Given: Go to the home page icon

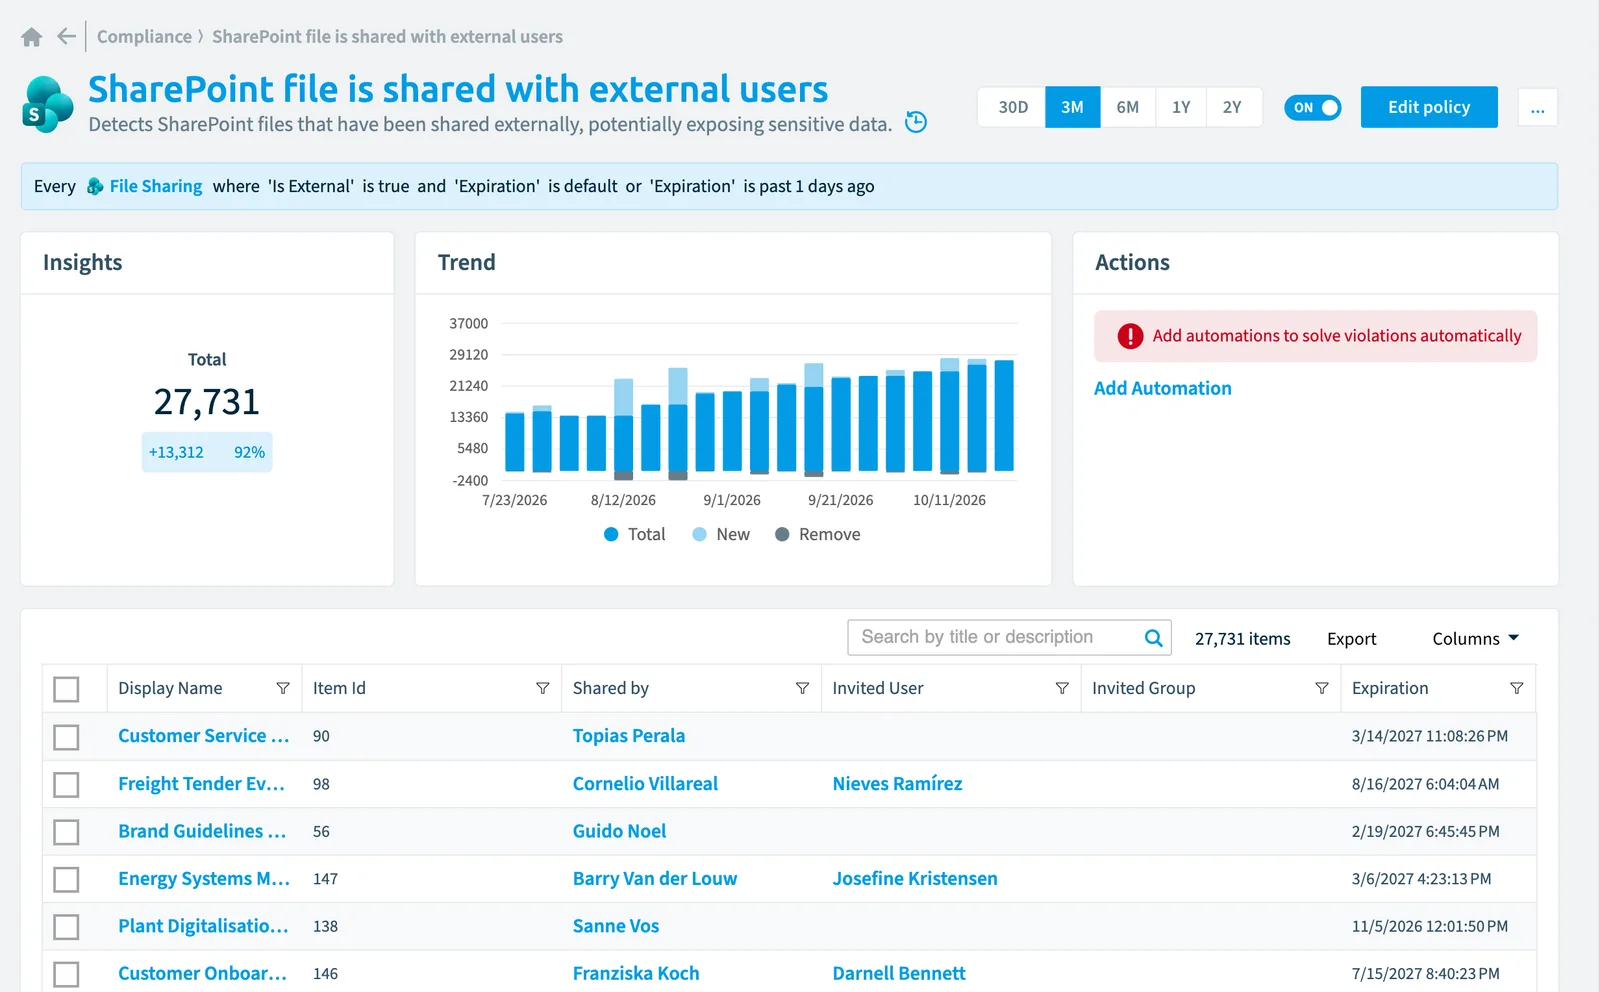Looking at the screenshot, I should click(32, 37).
